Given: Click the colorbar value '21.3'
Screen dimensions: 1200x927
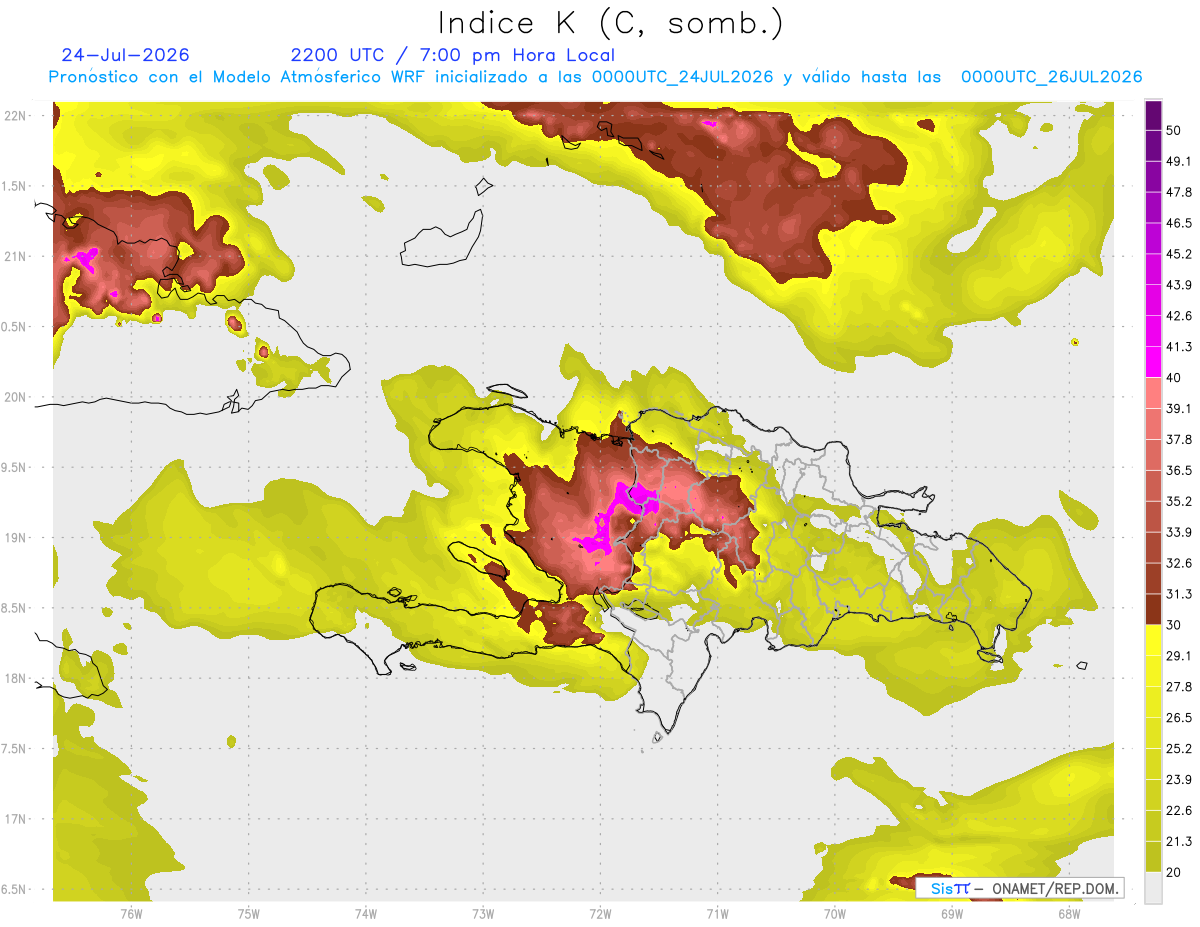Looking at the screenshot, I should click(1177, 842).
